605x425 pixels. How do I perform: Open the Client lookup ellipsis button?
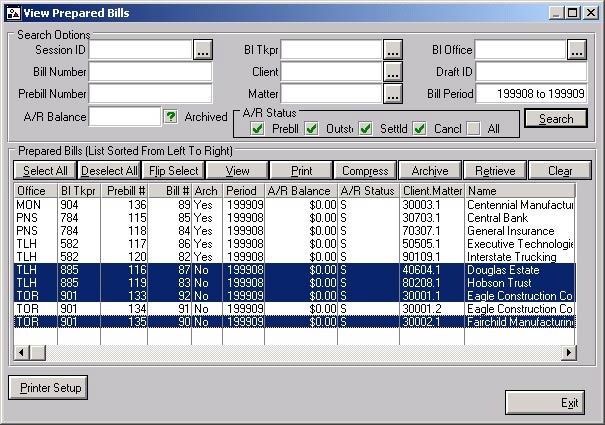click(x=393, y=72)
